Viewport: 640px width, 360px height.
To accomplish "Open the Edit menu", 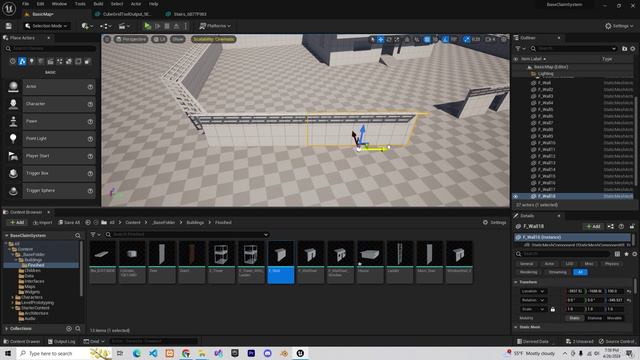I will (40, 4).
